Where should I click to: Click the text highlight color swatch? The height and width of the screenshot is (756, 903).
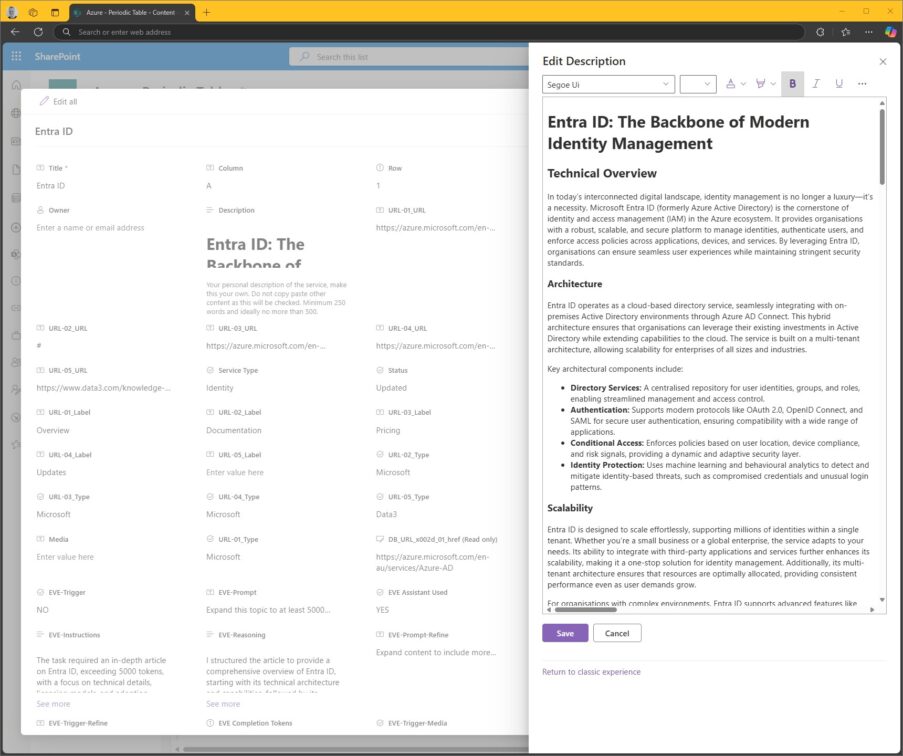tap(761, 84)
